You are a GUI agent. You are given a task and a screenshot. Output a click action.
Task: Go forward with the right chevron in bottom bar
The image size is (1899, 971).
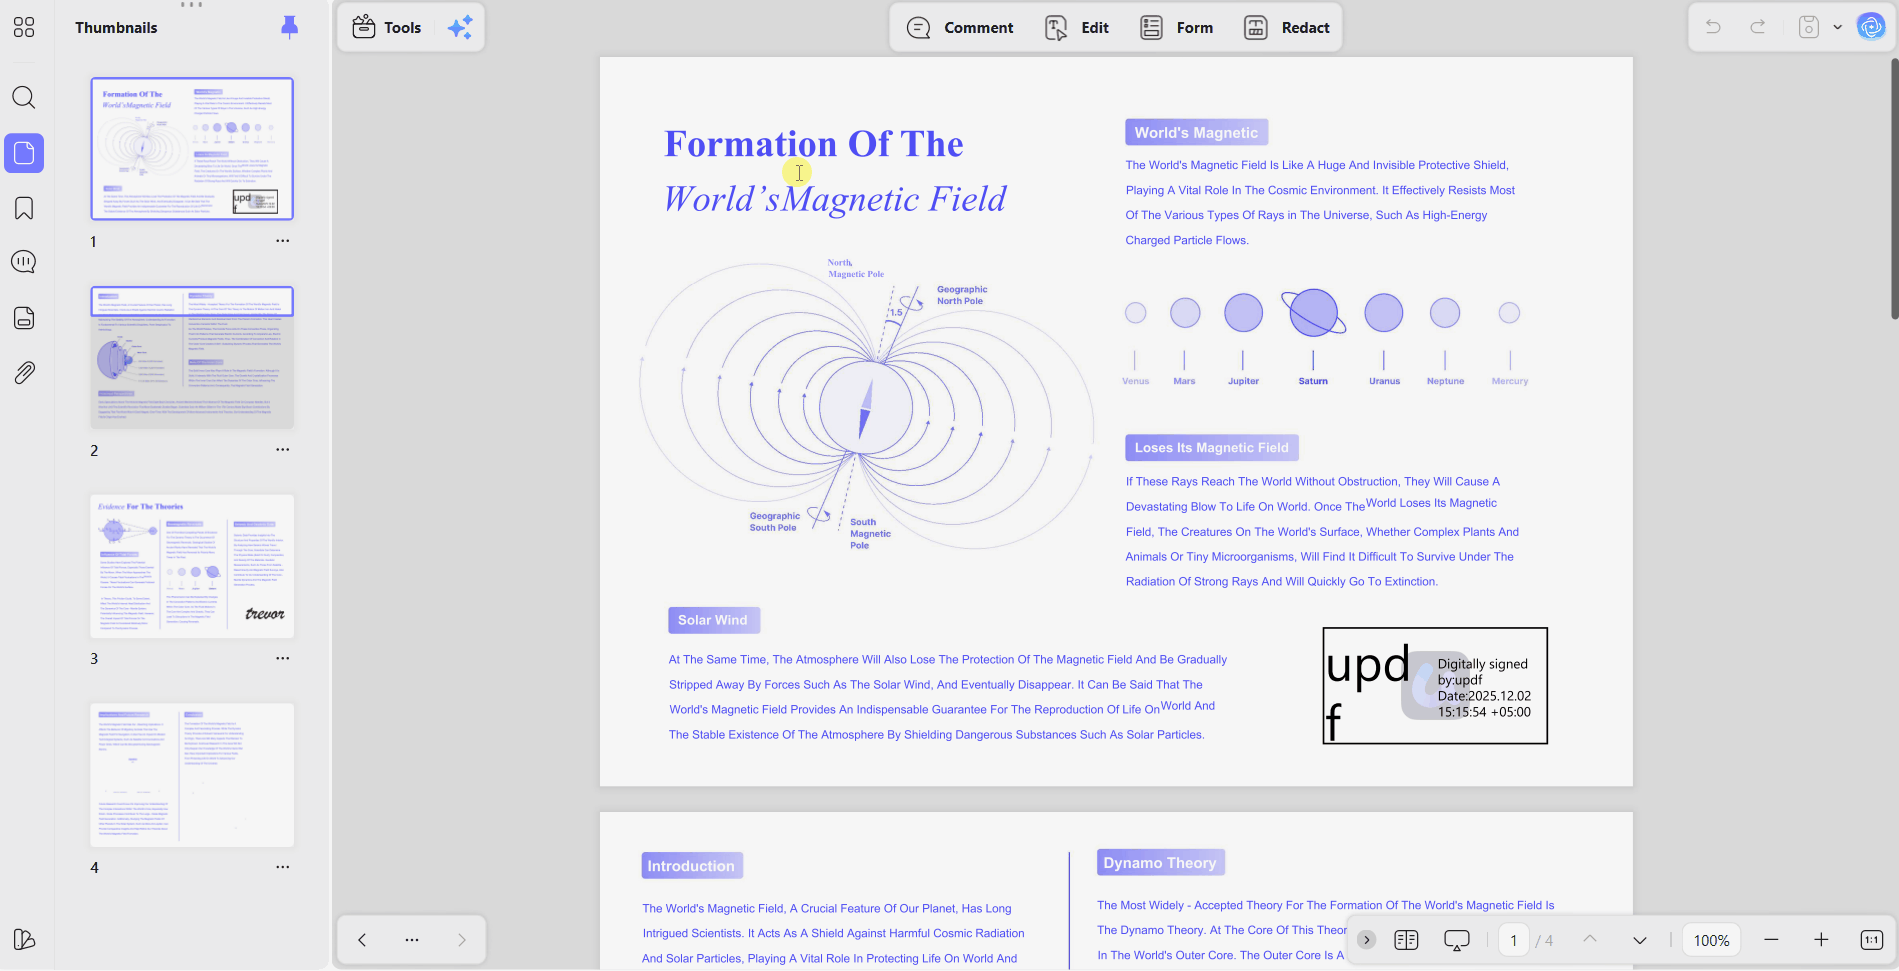point(461,940)
